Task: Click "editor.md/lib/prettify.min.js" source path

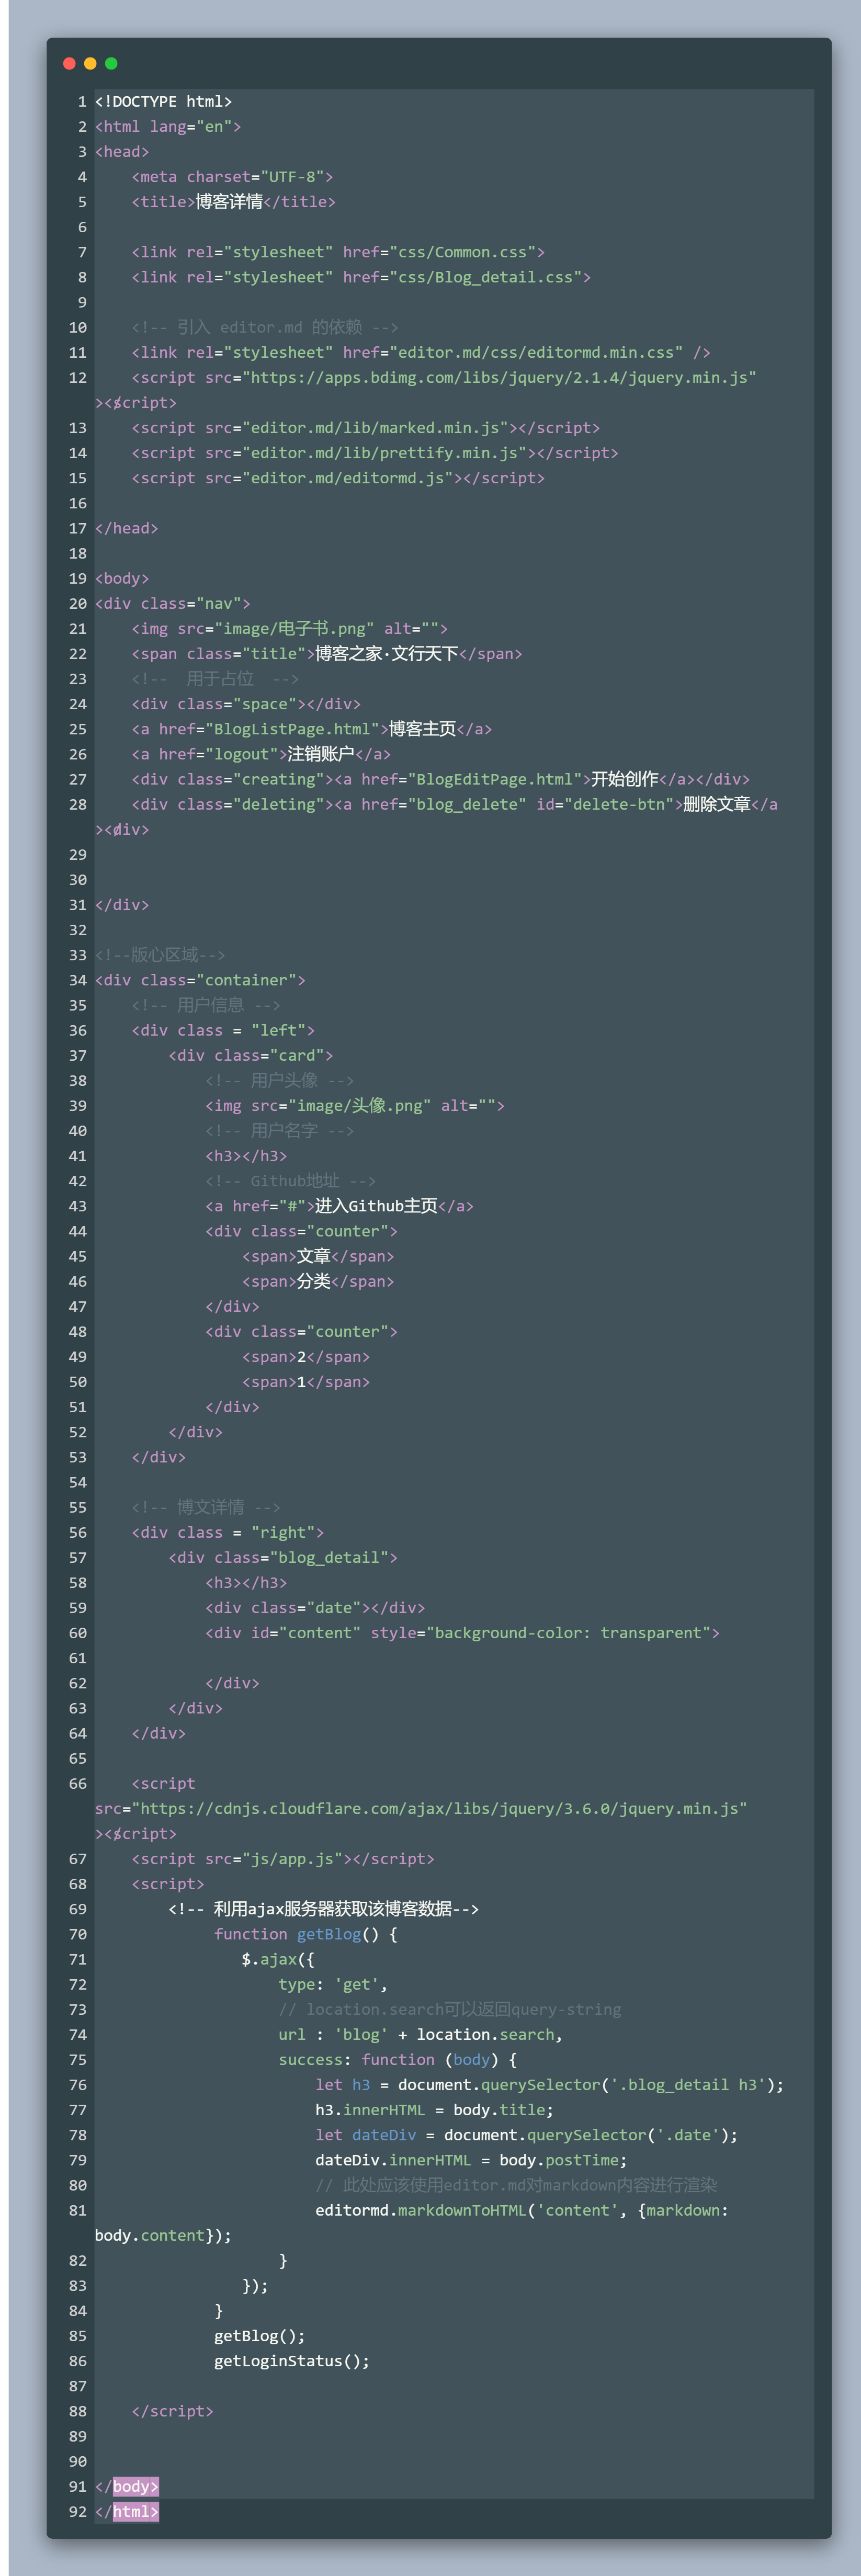Action: point(384,453)
